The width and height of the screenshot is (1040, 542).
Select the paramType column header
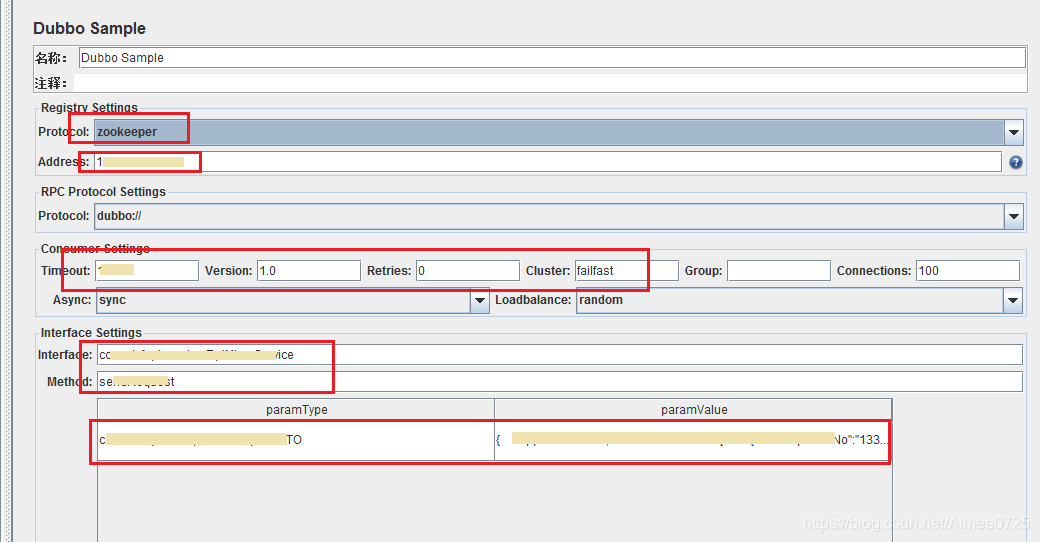296,409
